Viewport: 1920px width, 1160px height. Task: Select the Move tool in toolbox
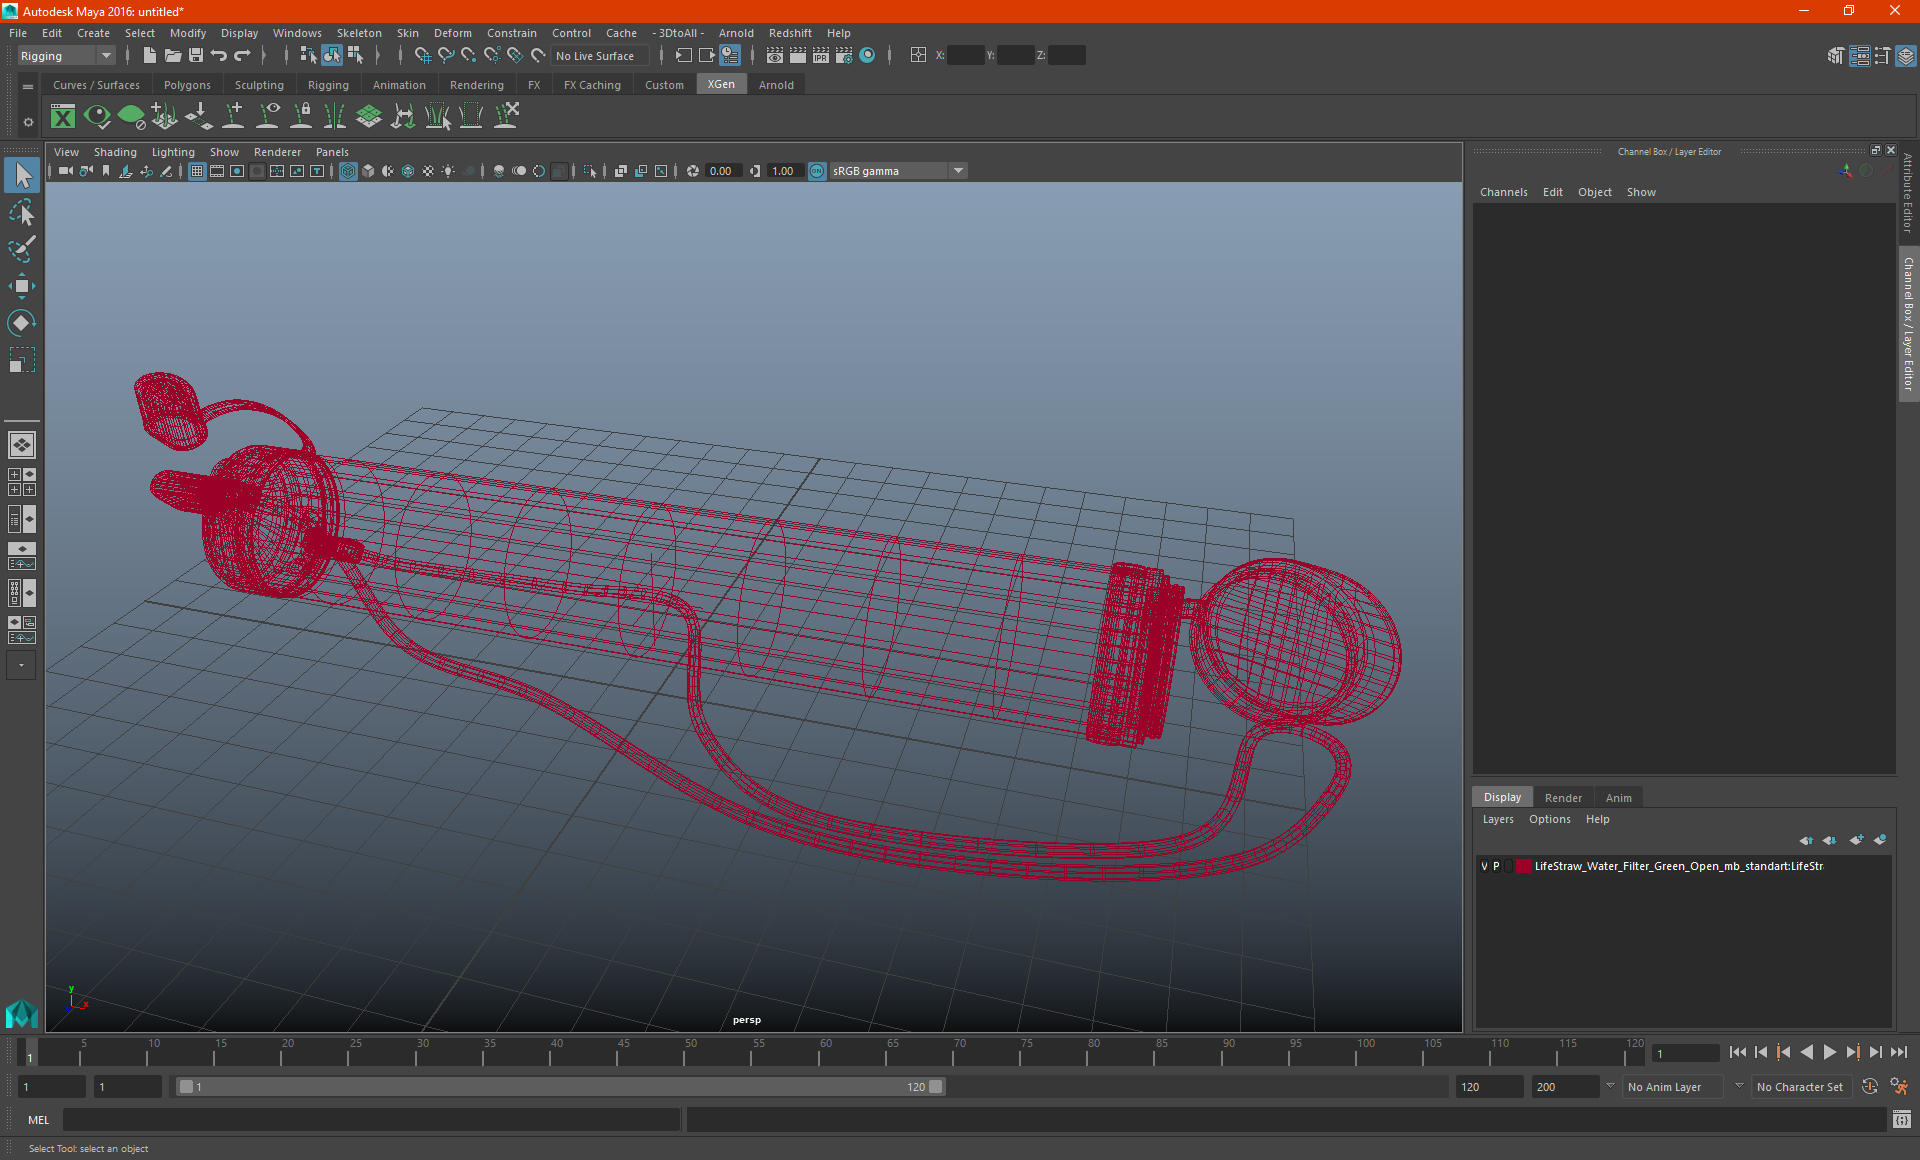tap(21, 286)
